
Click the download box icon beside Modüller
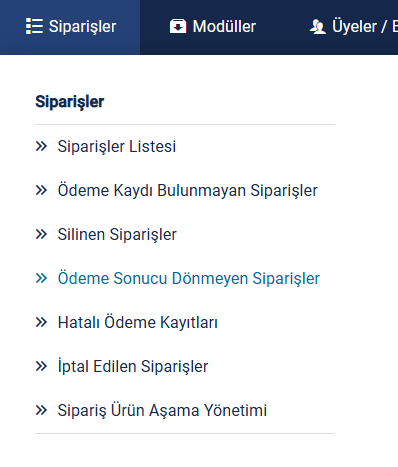click(x=178, y=26)
